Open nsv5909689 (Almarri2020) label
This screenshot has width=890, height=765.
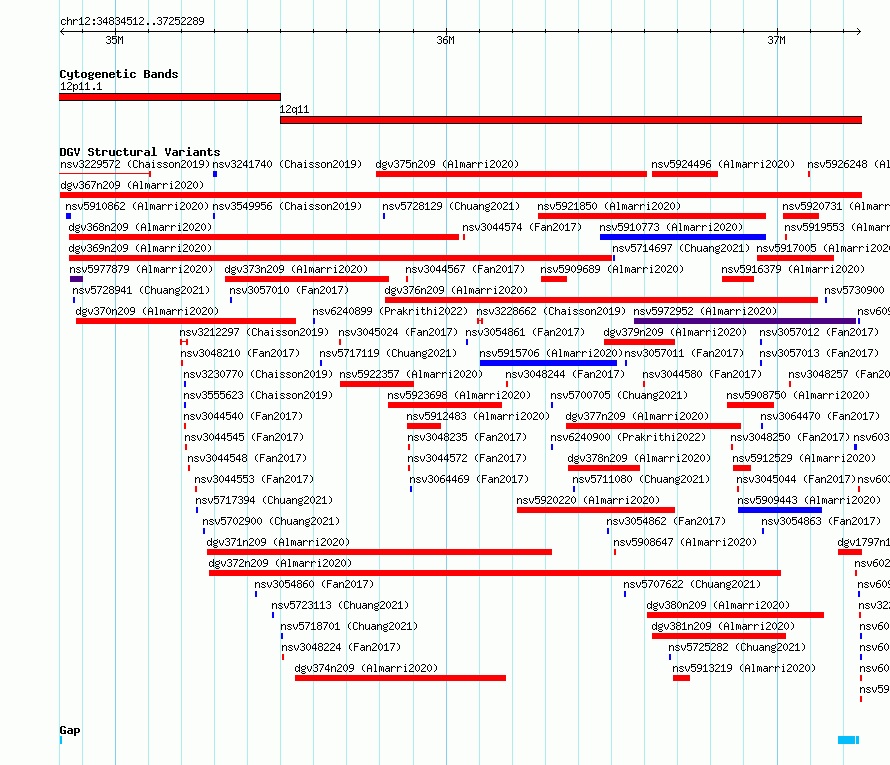point(612,269)
